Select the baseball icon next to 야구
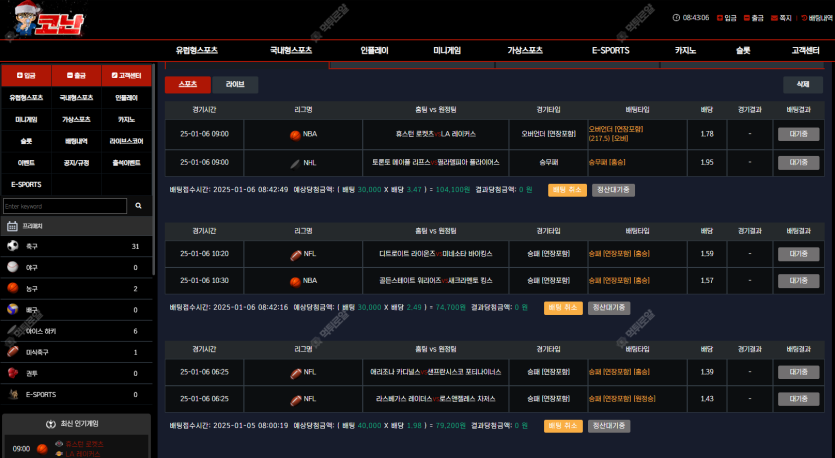 13,267
